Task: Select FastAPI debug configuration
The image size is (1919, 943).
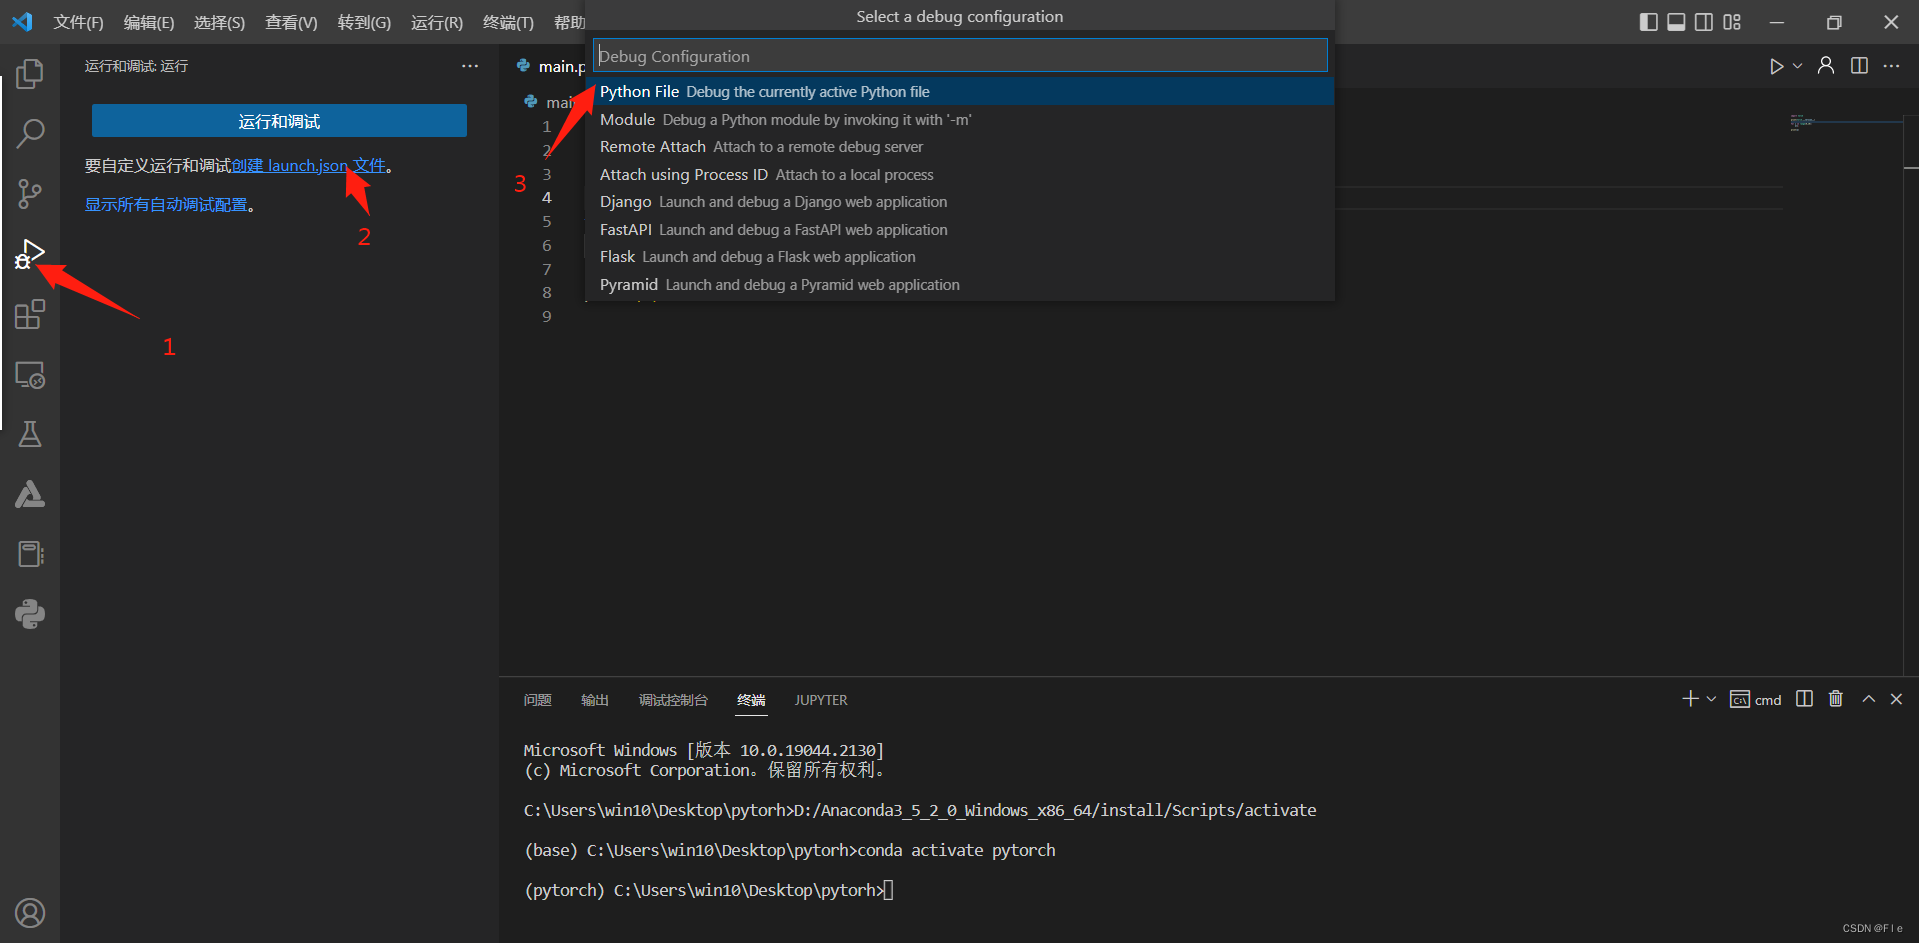Action: [960, 229]
